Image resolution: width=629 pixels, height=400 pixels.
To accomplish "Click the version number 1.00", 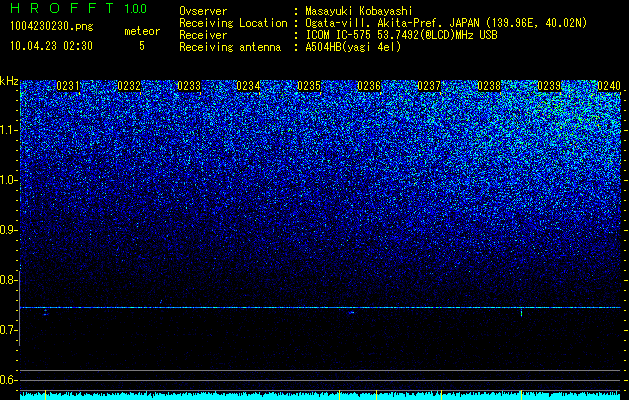I will (x=136, y=9).
